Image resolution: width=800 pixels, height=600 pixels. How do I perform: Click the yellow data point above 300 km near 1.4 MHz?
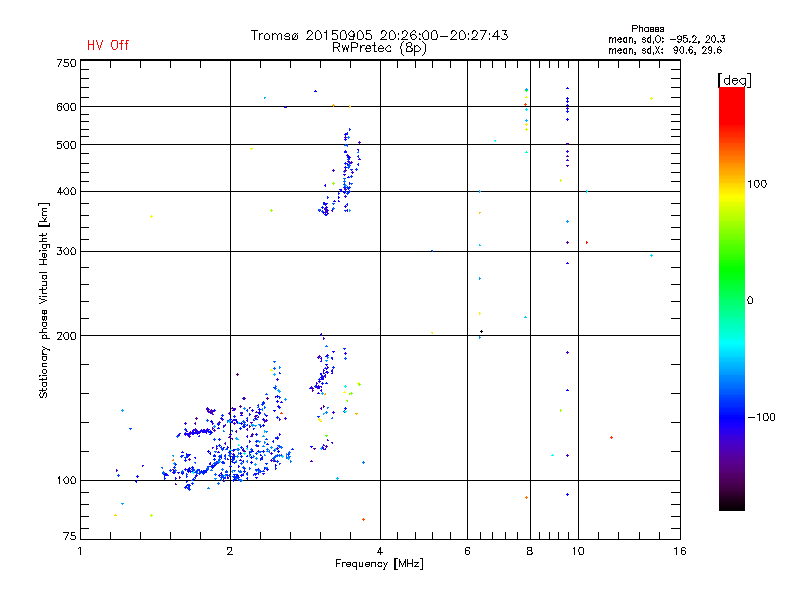[151, 216]
